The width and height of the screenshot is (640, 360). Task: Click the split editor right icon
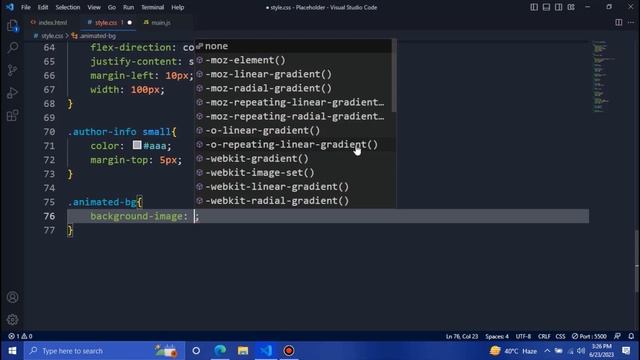pos(618,22)
